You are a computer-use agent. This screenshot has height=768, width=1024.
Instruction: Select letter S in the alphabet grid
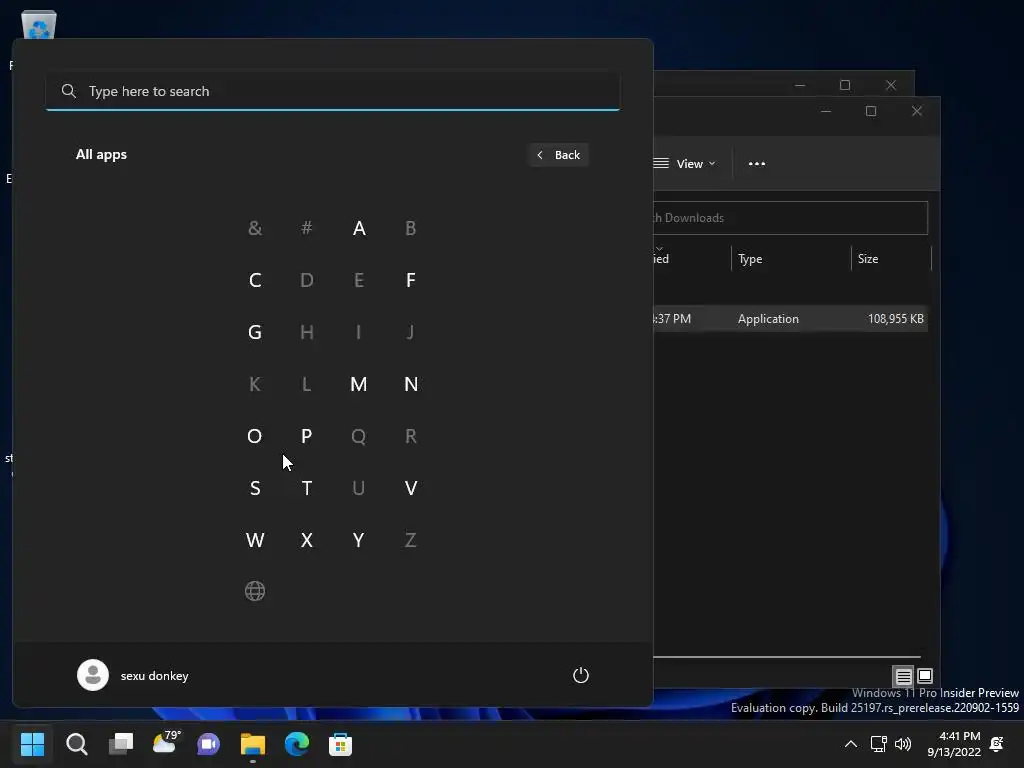pyautogui.click(x=255, y=488)
